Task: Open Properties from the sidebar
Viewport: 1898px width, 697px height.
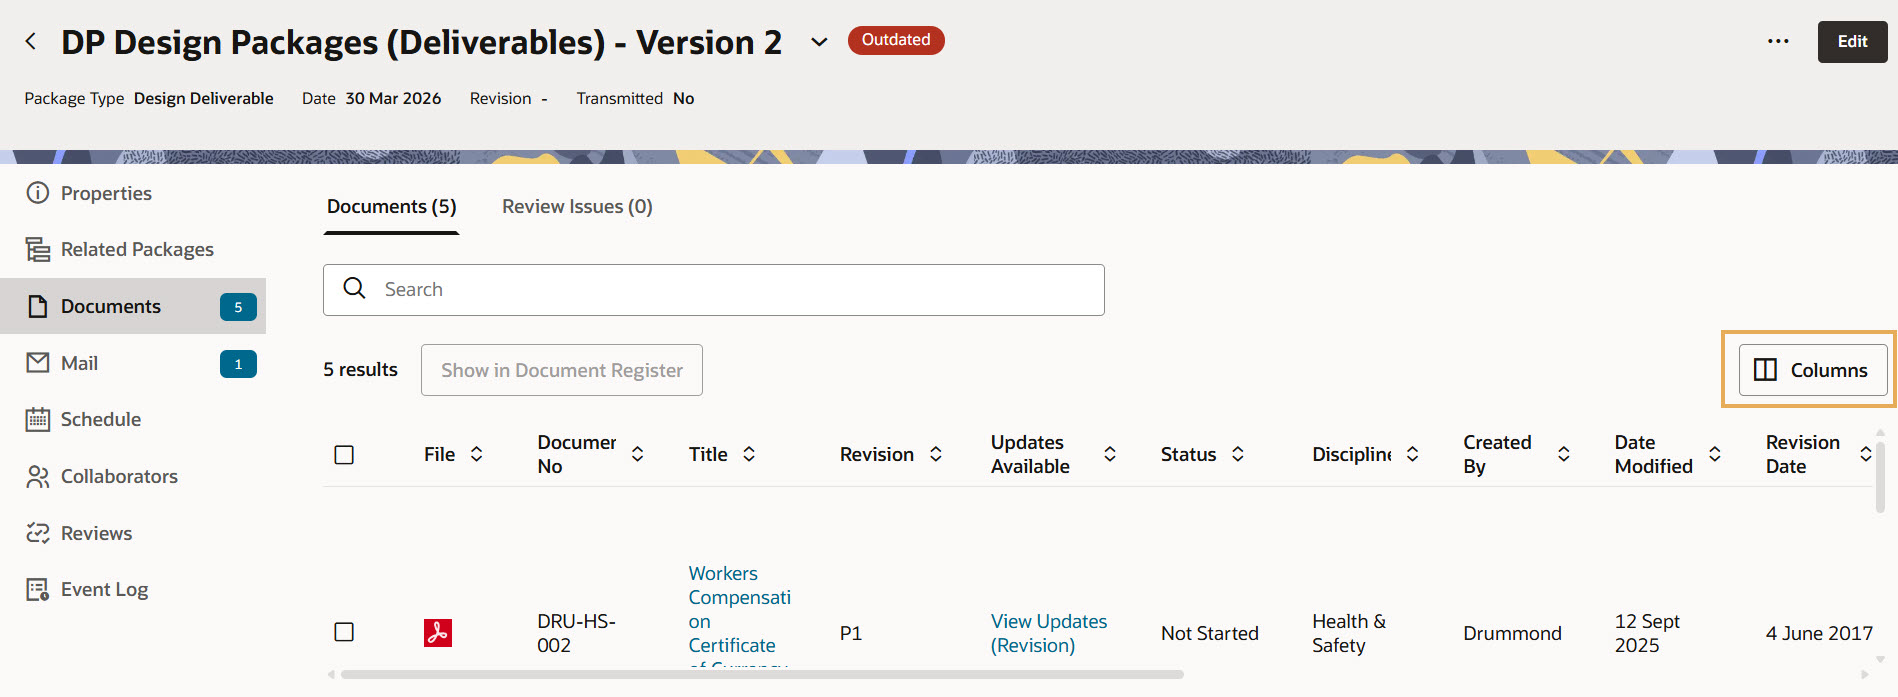Action: tap(106, 193)
